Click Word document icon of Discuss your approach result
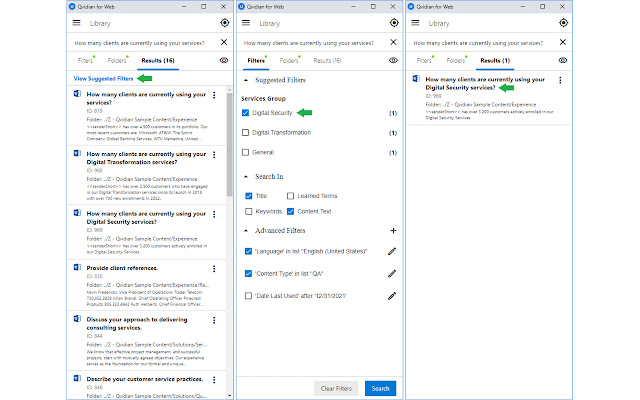 pos(77,319)
